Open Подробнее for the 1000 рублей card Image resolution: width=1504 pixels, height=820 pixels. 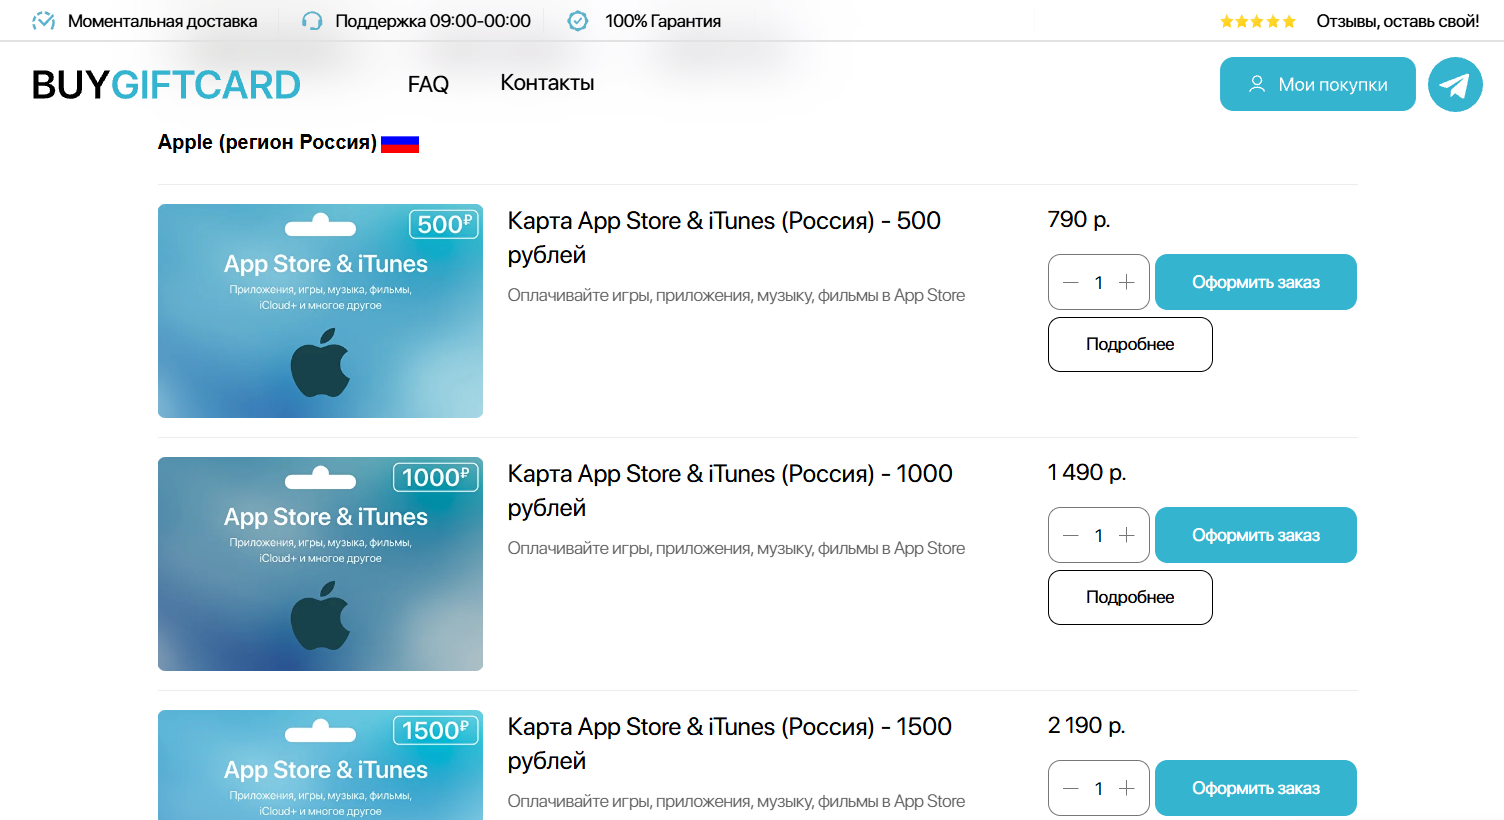[1130, 597]
